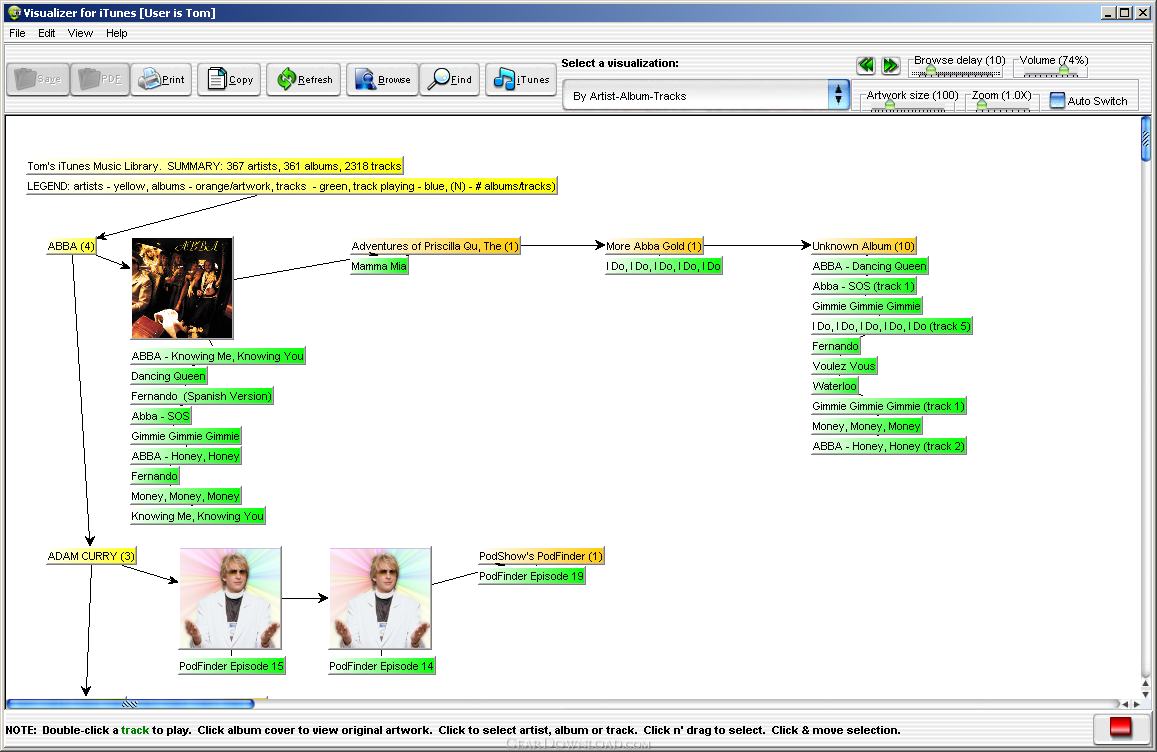This screenshot has height=752, width=1157.
Task: Click the ABBA album cover artwork
Action: pyautogui.click(x=182, y=288)
